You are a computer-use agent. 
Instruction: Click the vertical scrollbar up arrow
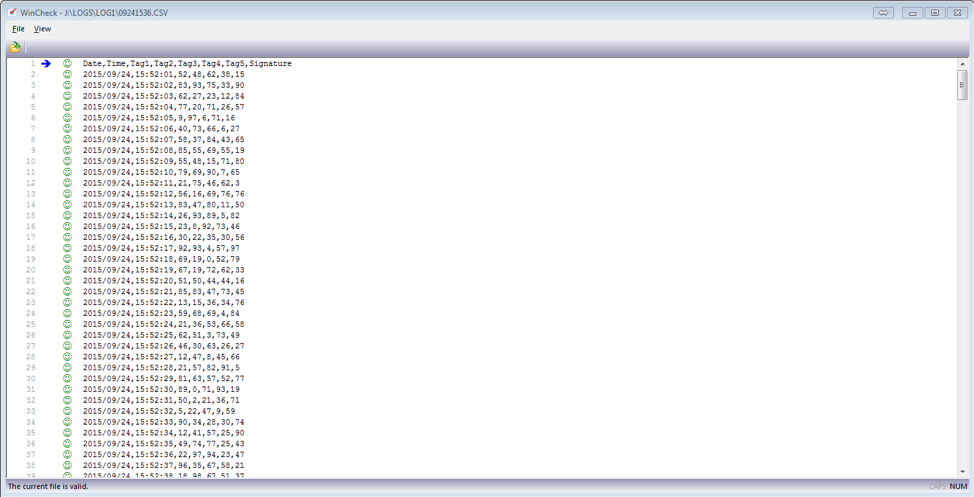963,64
